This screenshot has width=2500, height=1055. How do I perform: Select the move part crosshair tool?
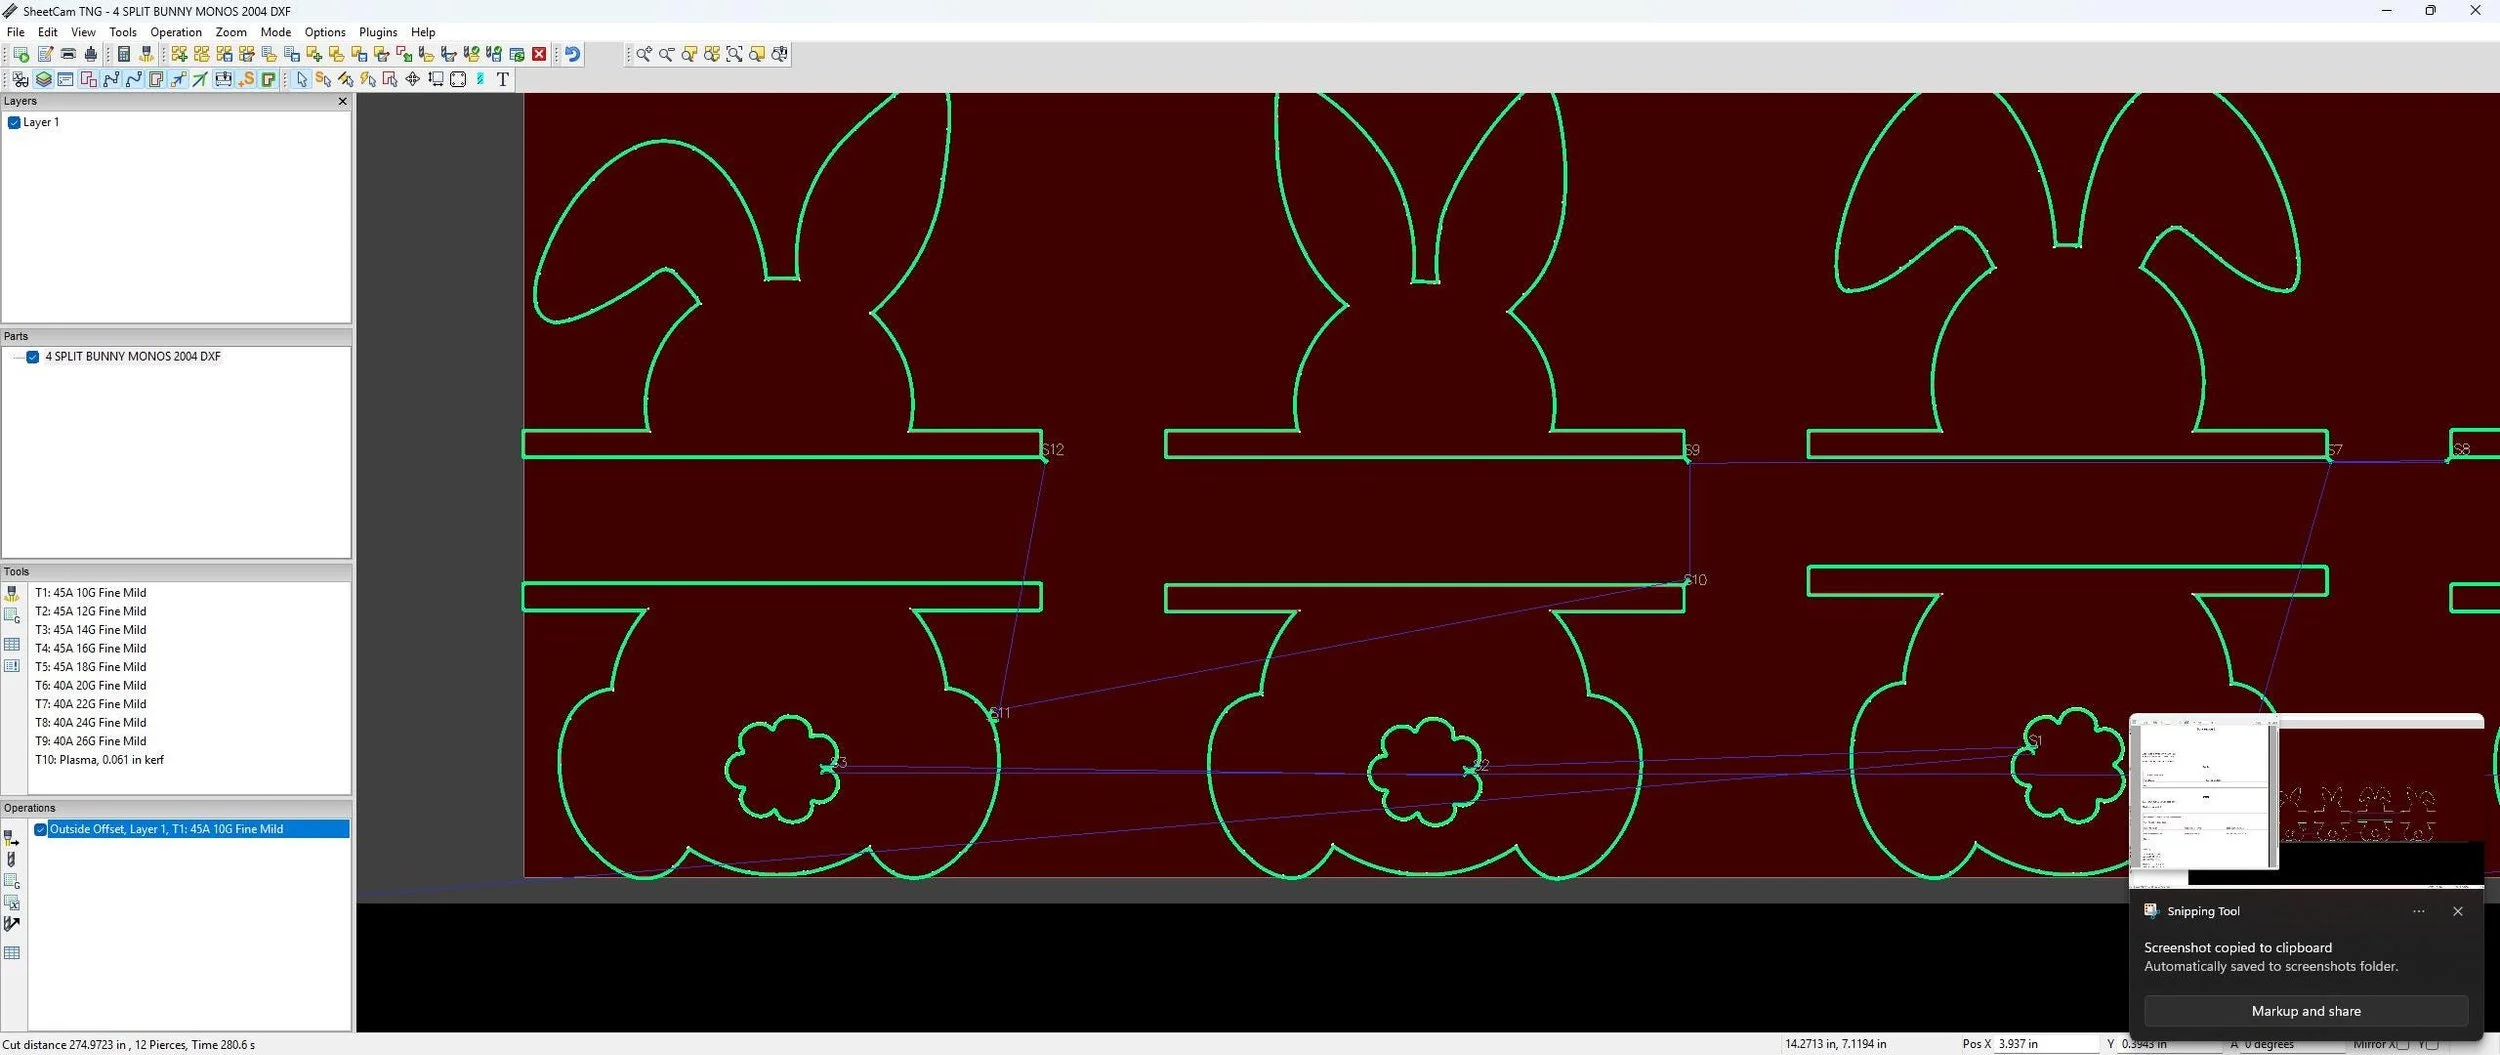coord(412,79)
